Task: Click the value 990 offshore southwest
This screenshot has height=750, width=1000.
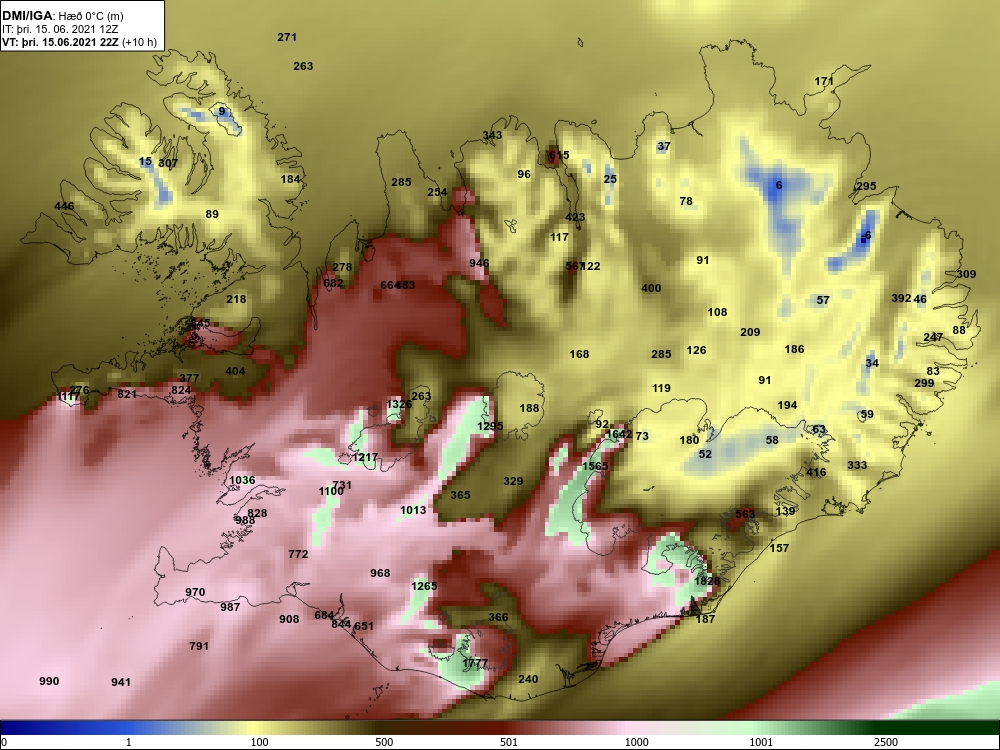Action: [49, 681]
